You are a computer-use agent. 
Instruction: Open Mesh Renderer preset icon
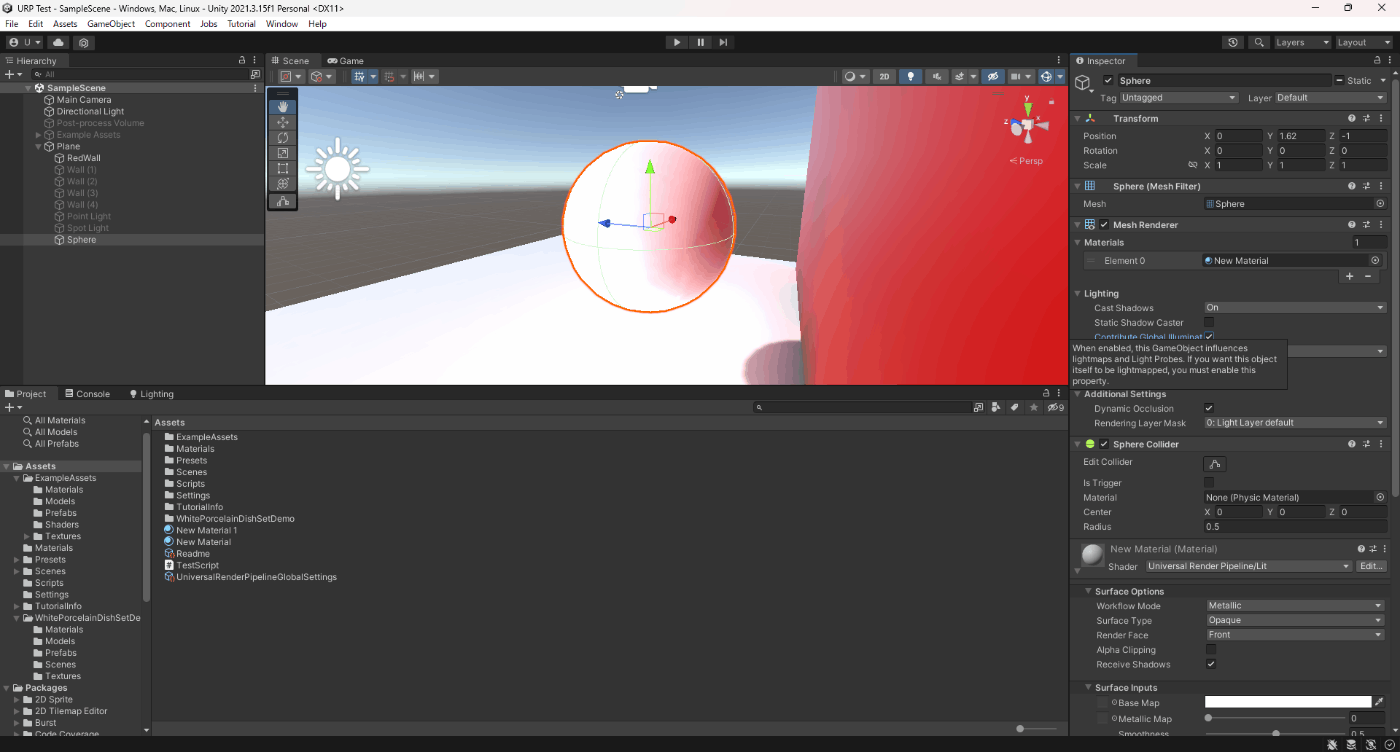click(1366, 225)
